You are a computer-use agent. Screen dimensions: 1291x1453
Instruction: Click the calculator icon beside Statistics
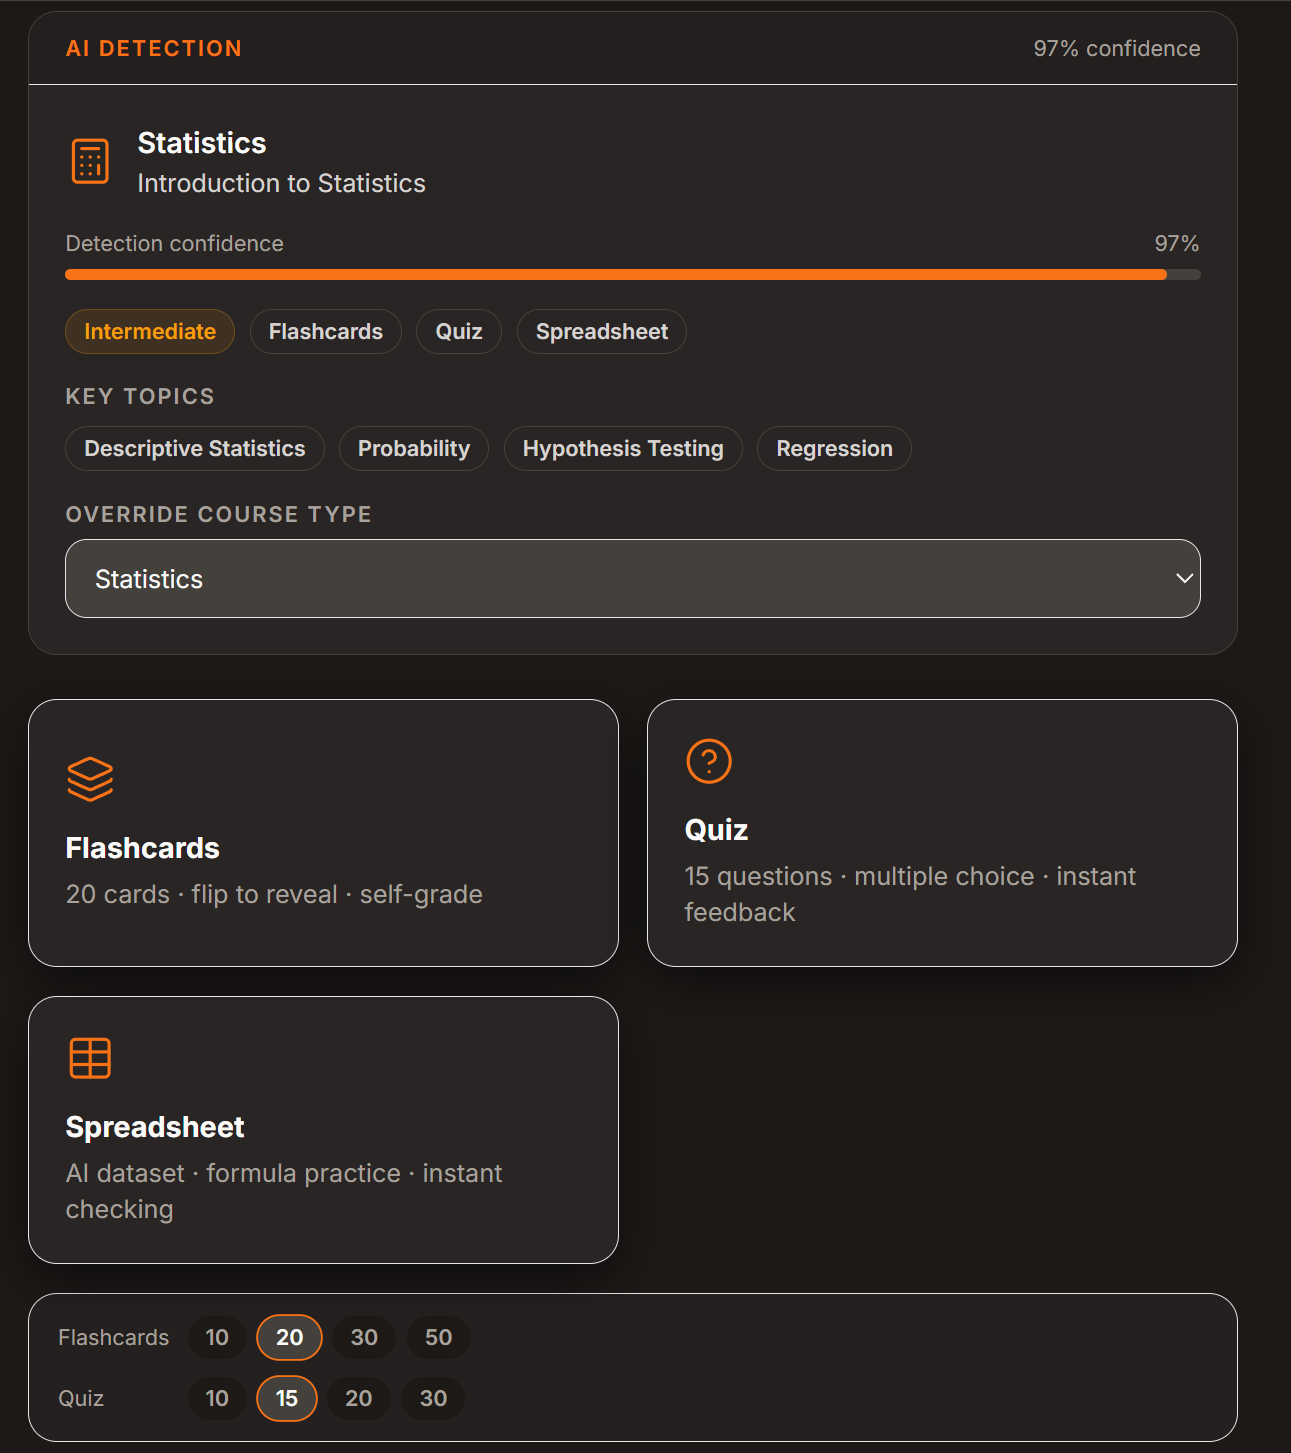pos(90,161)
